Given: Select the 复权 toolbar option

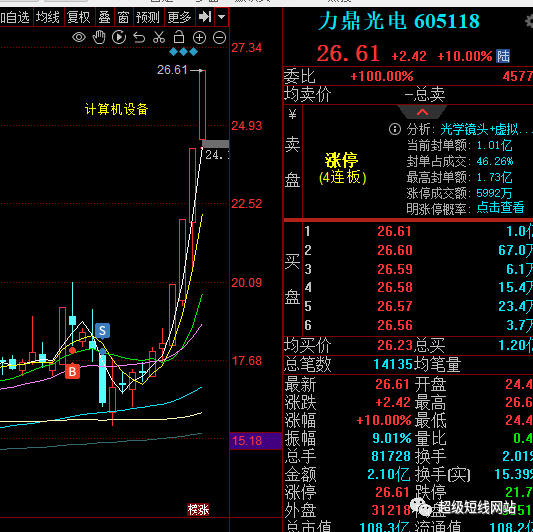Looking at the screenshot, I should (x=79, y=17).
